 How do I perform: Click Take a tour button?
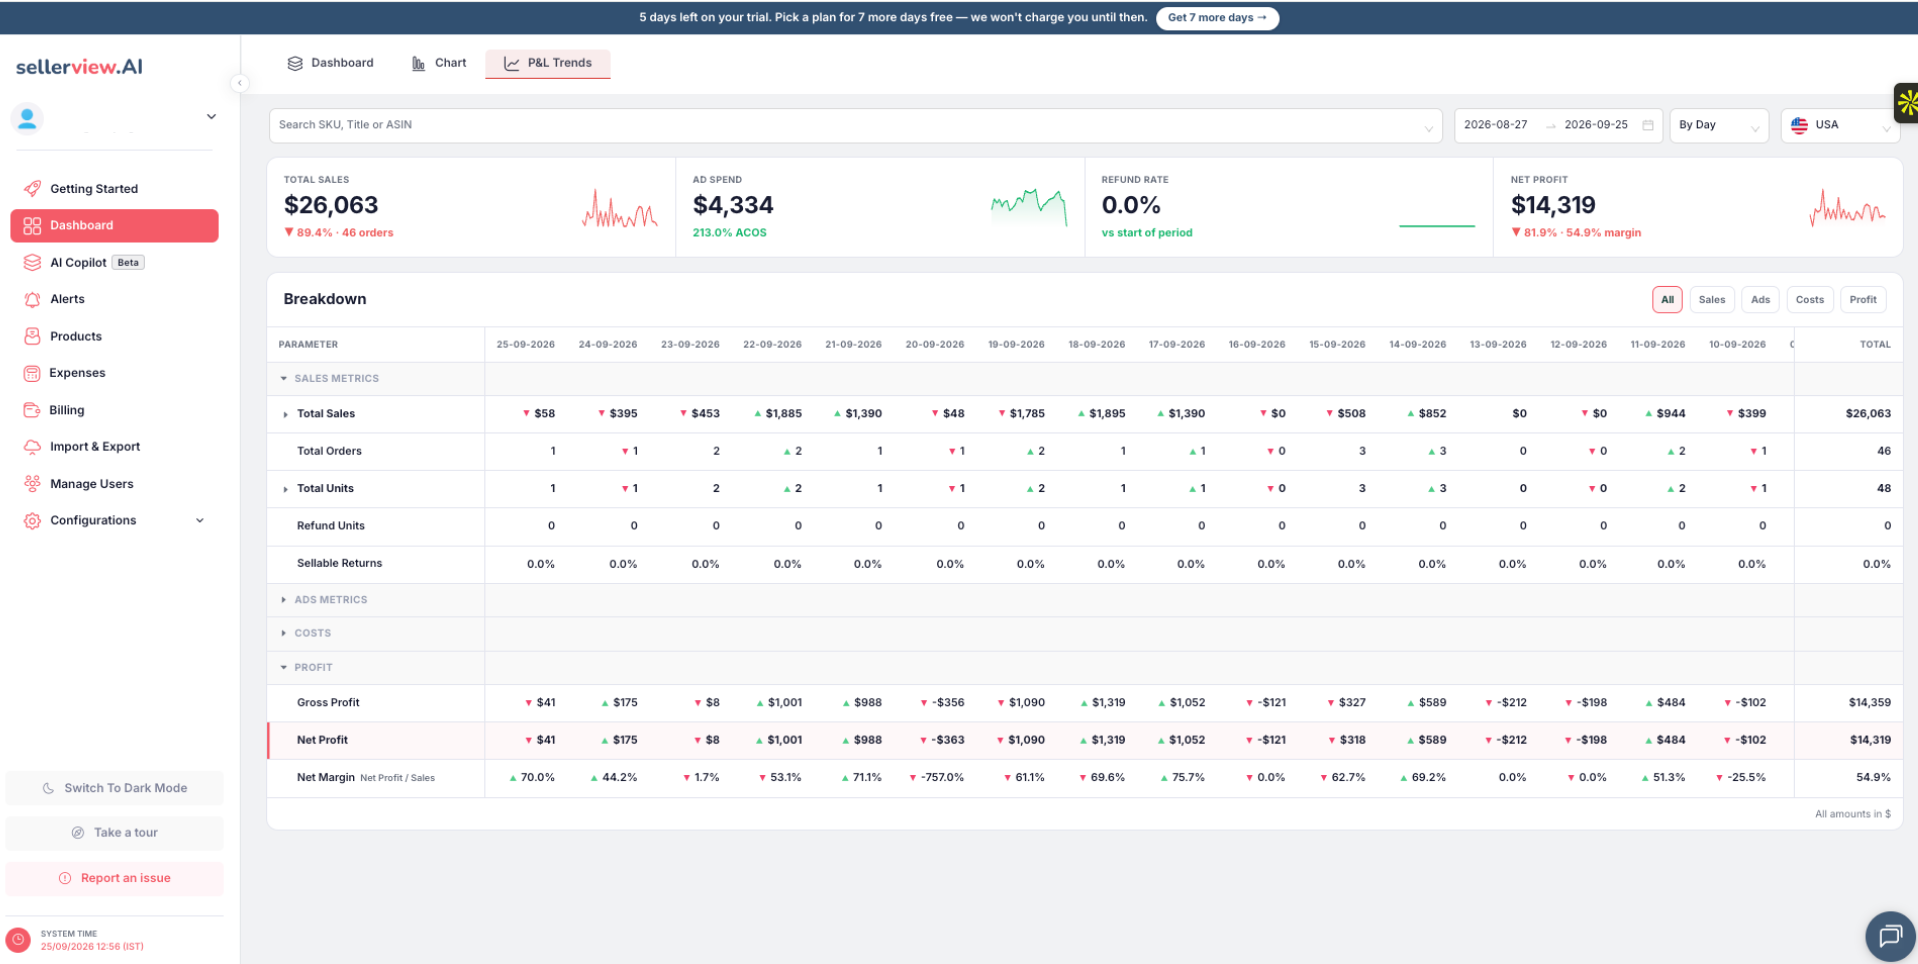pos(115,833)
